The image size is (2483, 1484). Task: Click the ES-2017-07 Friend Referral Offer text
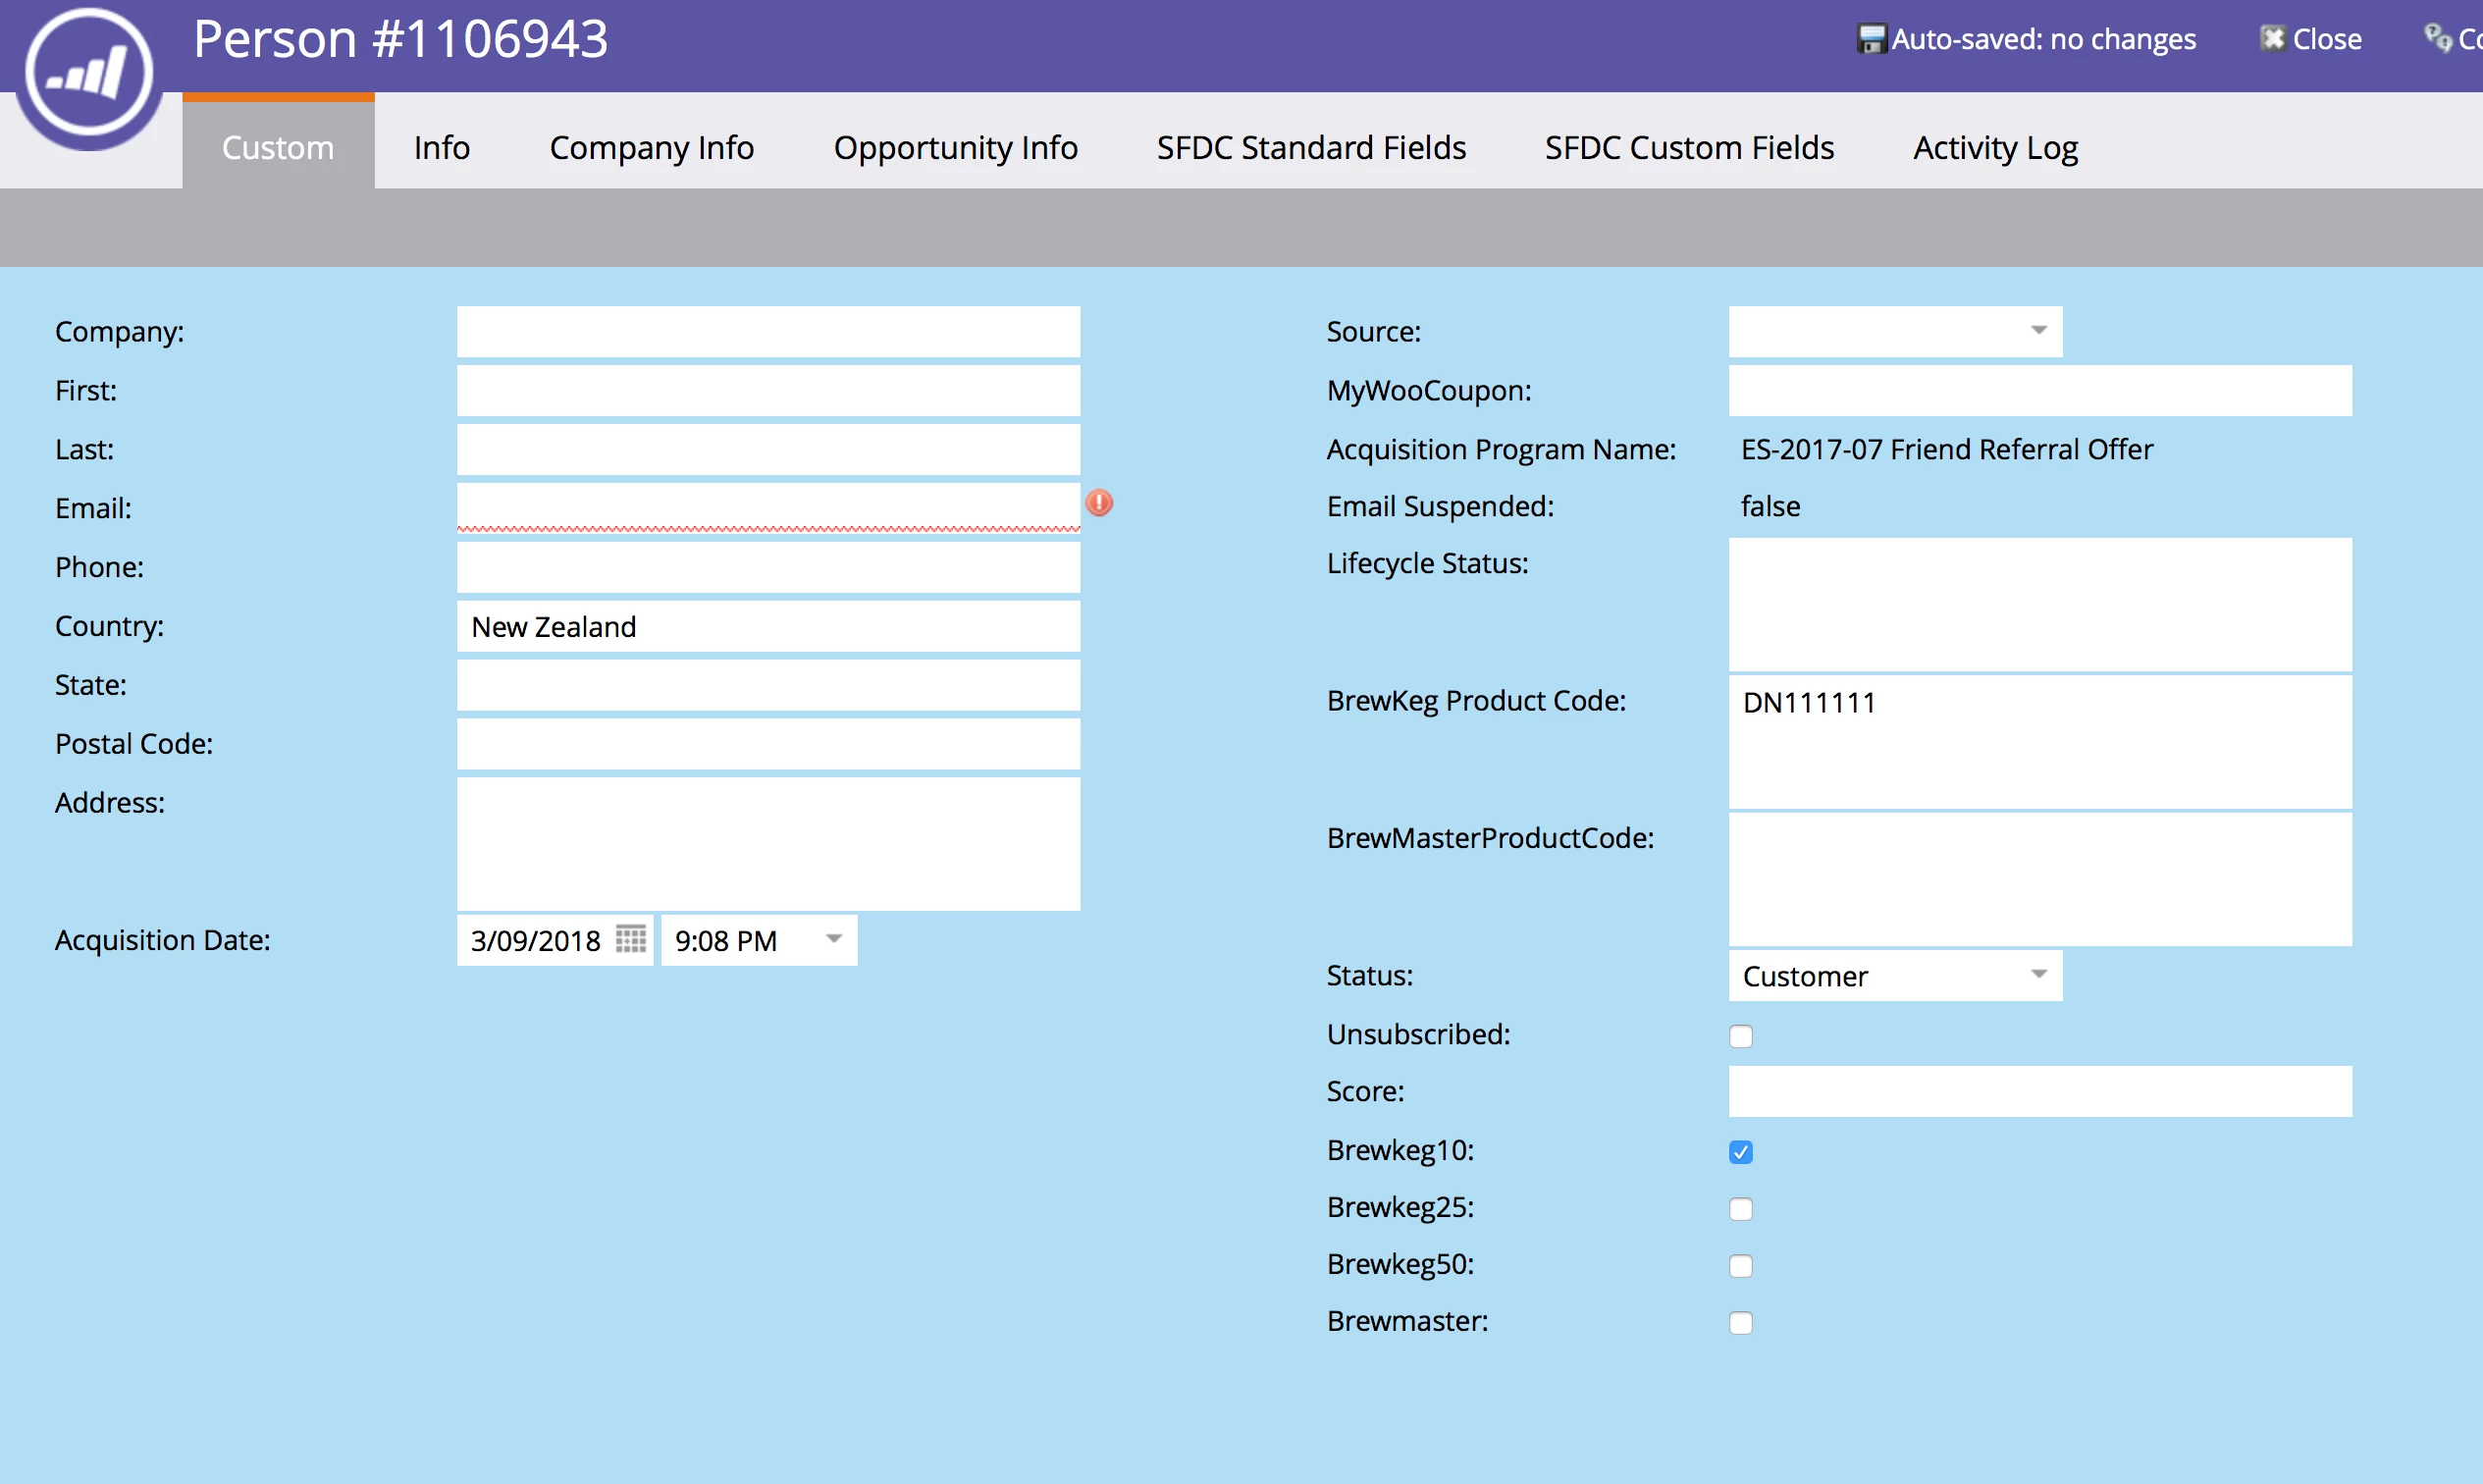1946,449
